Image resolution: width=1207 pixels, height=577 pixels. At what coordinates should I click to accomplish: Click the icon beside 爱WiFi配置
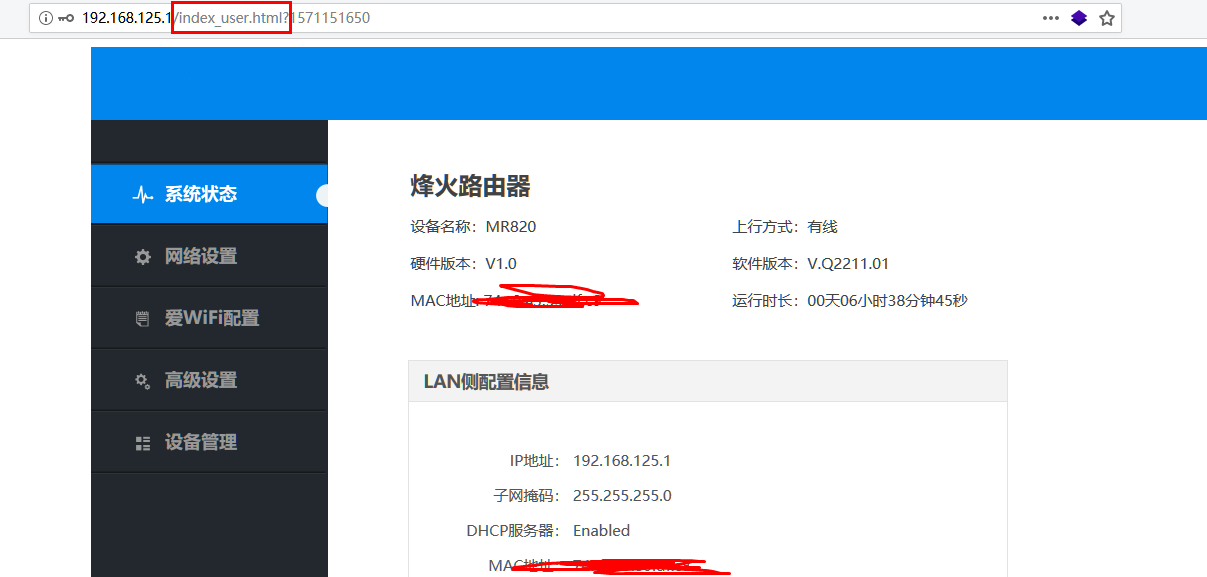(x=143, y=319)
